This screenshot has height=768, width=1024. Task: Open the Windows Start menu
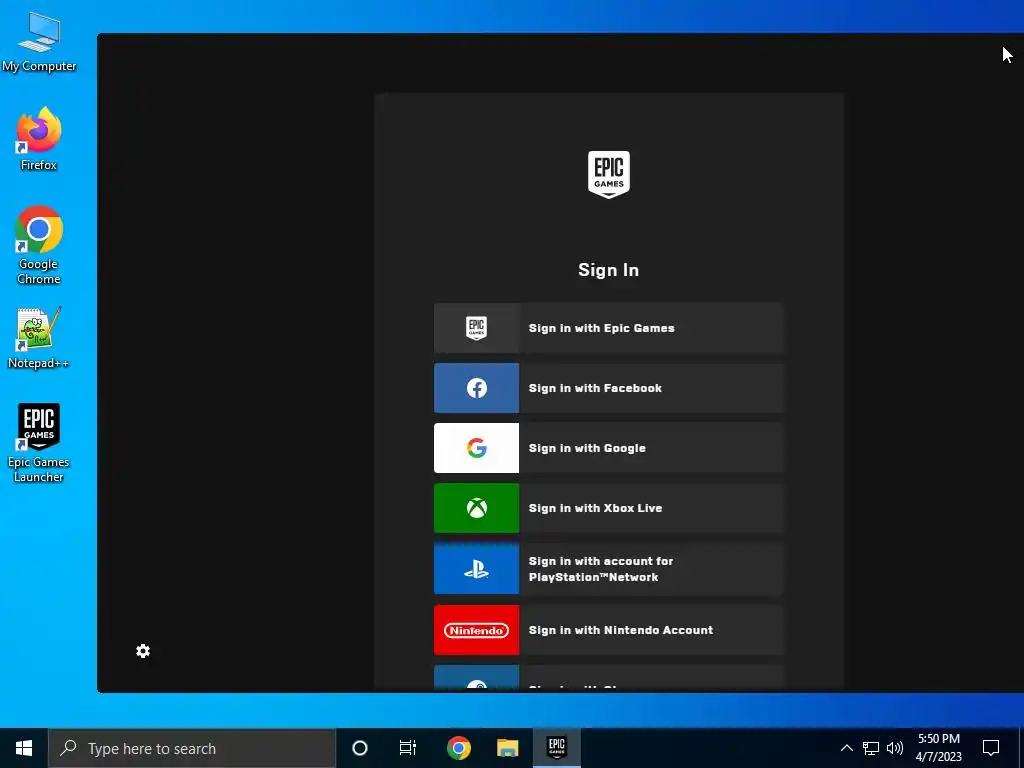[x=24, y=748]
